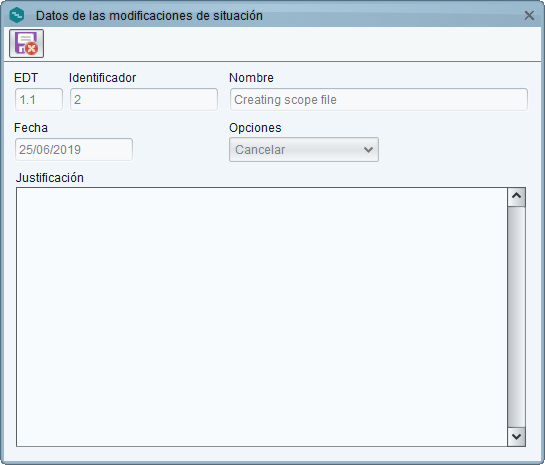
Task: Click the teal application logo in title bar
Action: 17,16
